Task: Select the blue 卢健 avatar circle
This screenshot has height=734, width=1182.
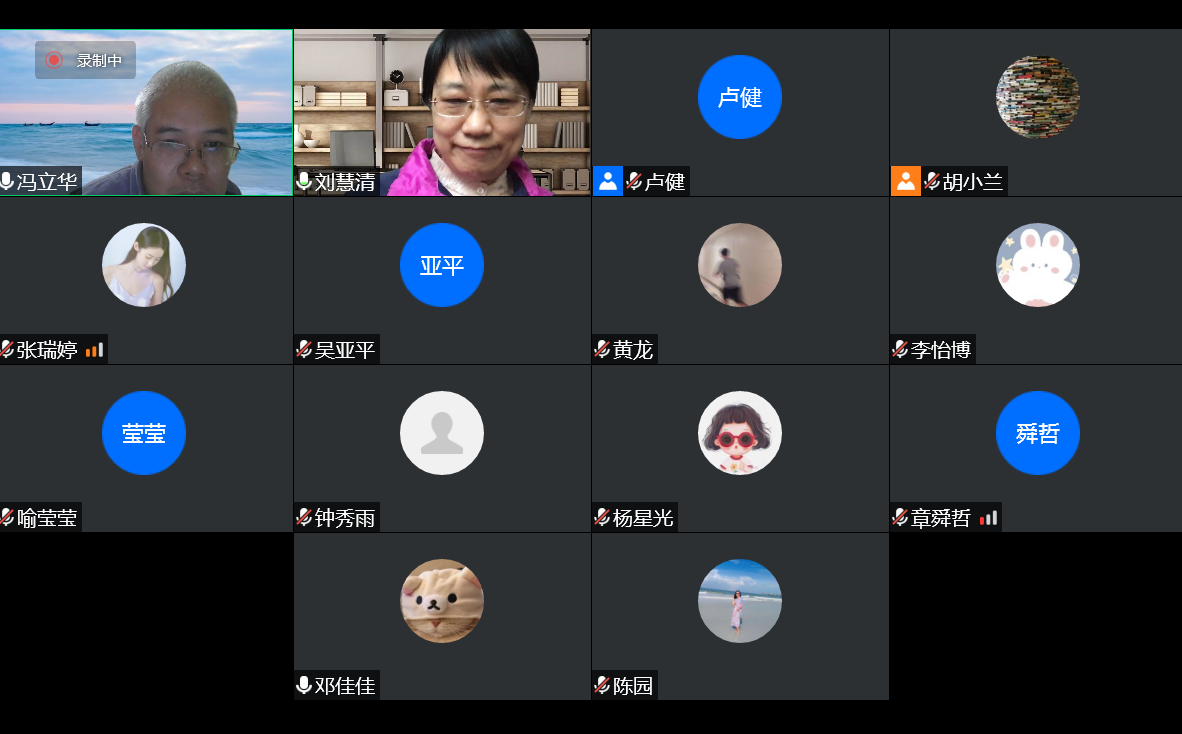Action: tap(740, 97)
